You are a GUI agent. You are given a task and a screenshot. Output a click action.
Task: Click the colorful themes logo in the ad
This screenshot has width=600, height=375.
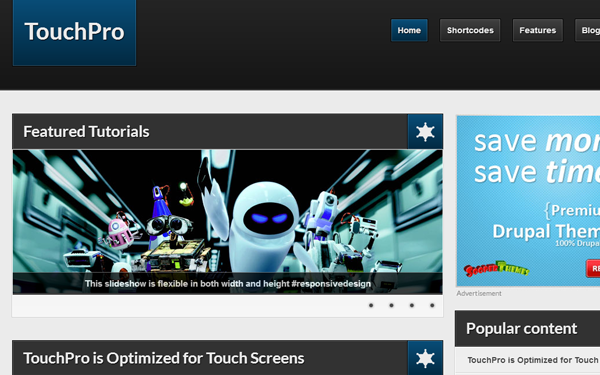[x=496, y=269]
